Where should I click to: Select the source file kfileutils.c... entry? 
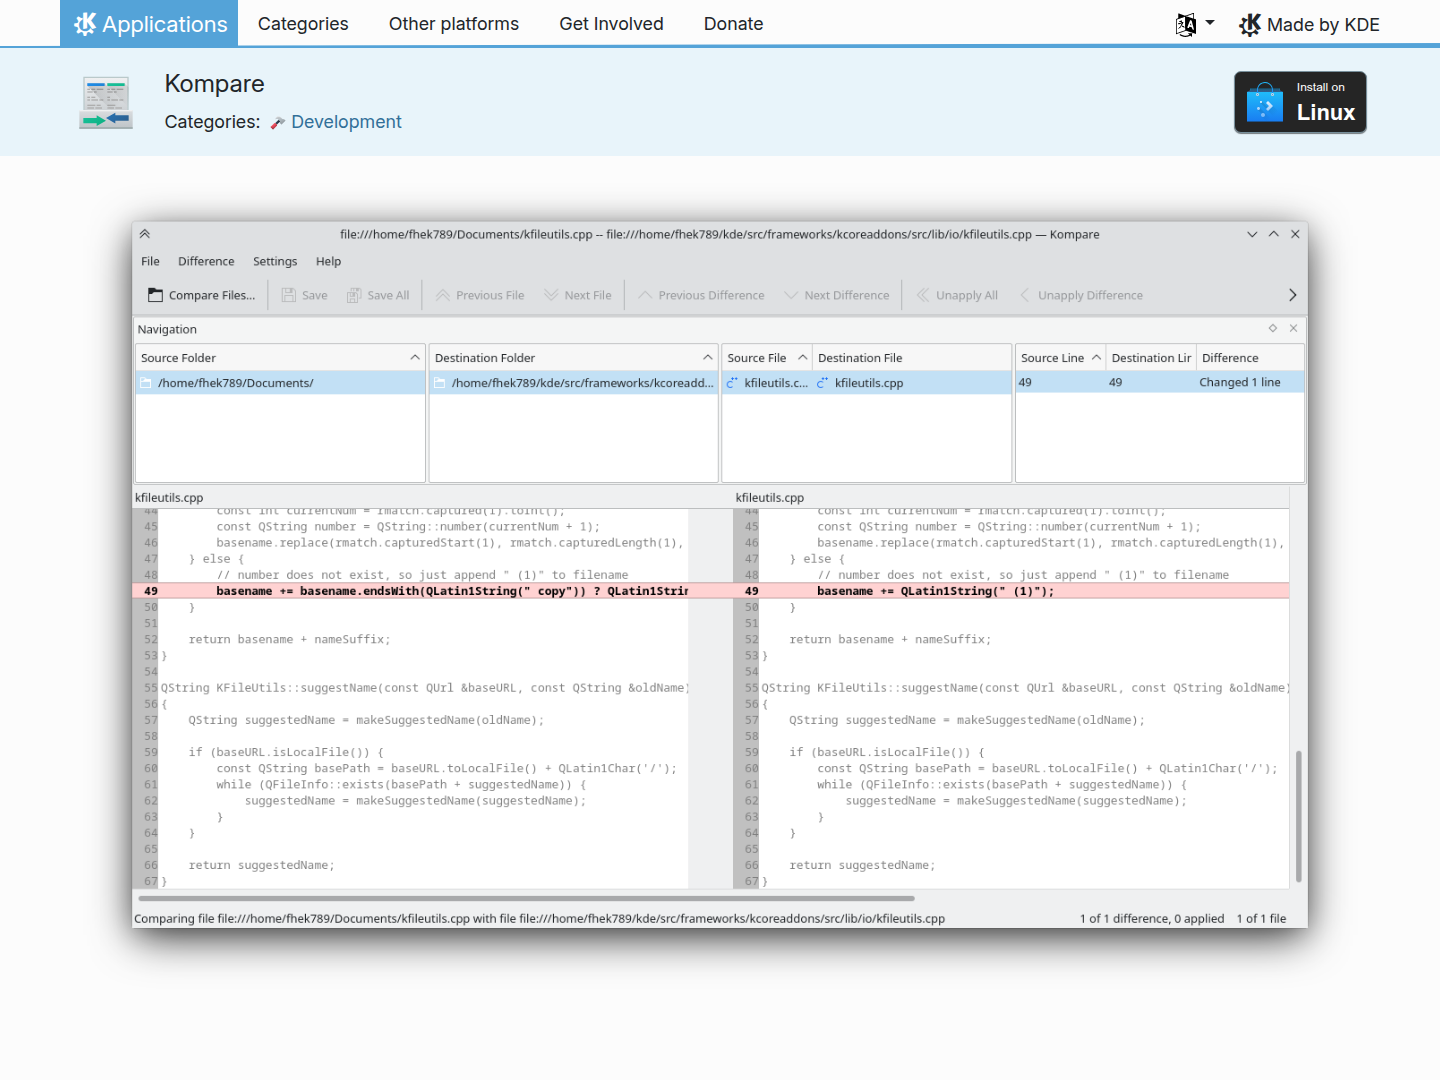coord(767,383)
